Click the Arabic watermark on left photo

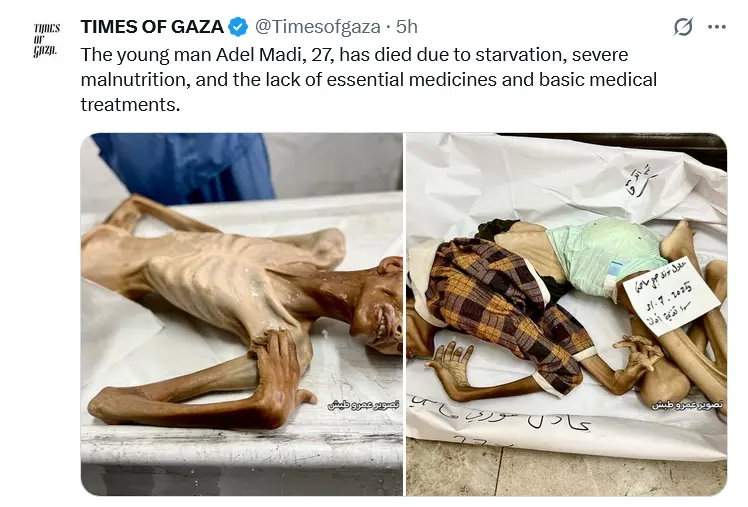(x=363, y=405)
